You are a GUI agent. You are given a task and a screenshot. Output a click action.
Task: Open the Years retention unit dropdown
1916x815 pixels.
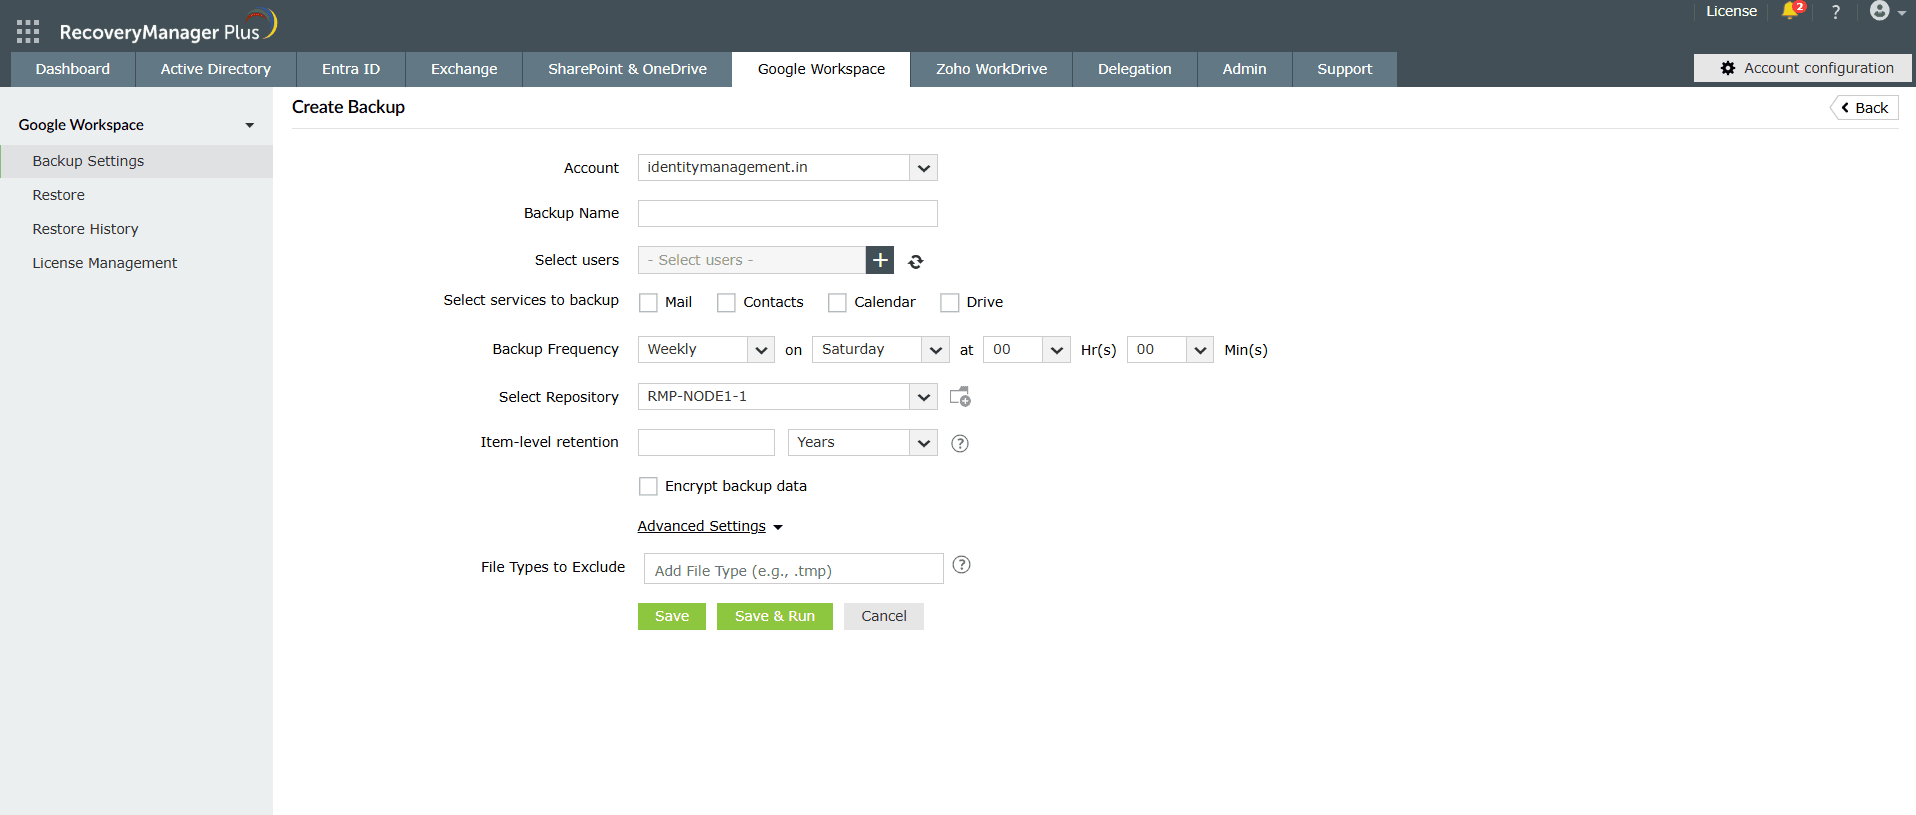(x=863, y=443)
